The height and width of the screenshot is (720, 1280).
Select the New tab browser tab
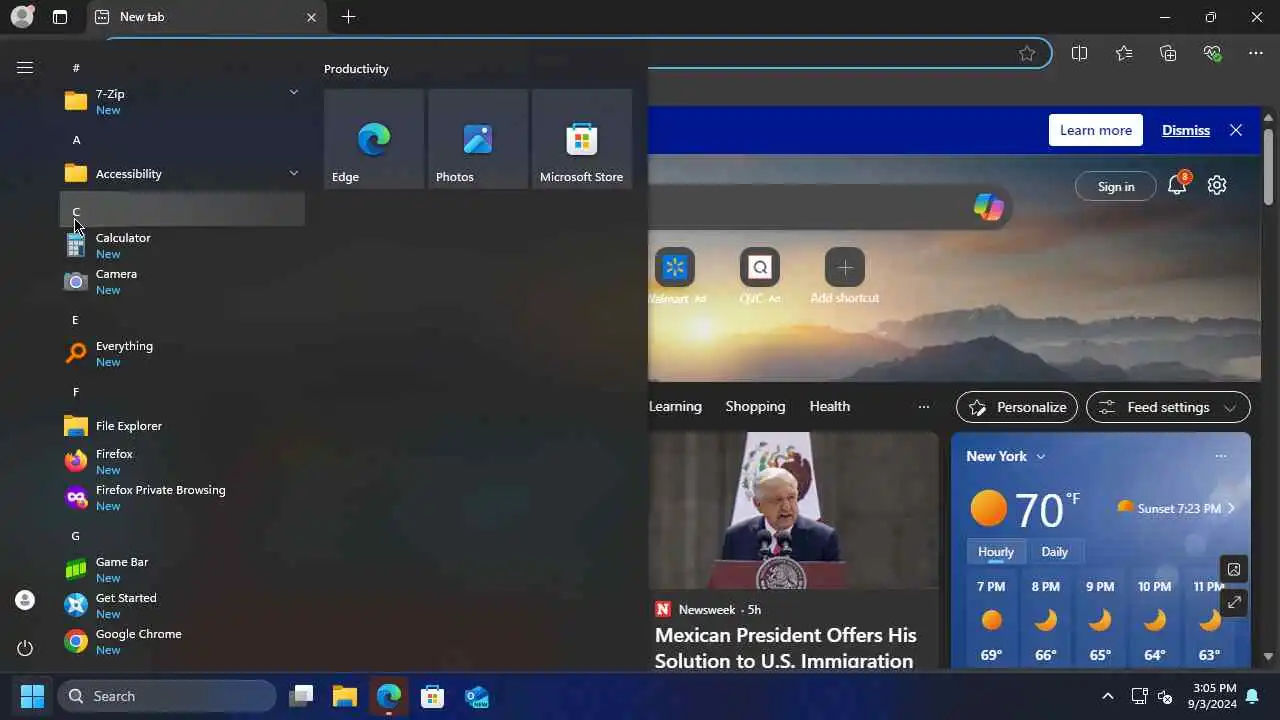(x=205, y=17)
